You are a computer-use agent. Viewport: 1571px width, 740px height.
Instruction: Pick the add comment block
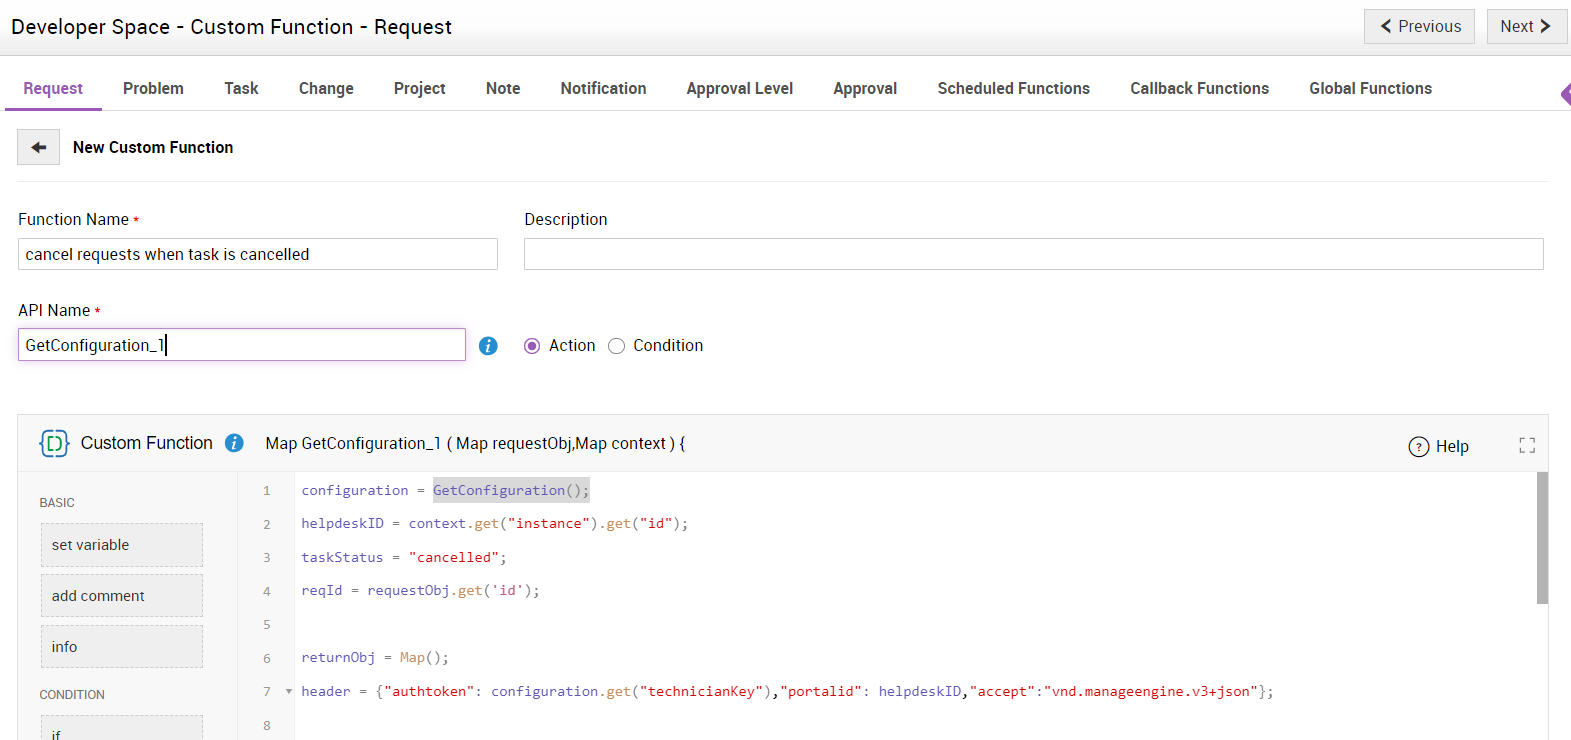click(121, 596)
